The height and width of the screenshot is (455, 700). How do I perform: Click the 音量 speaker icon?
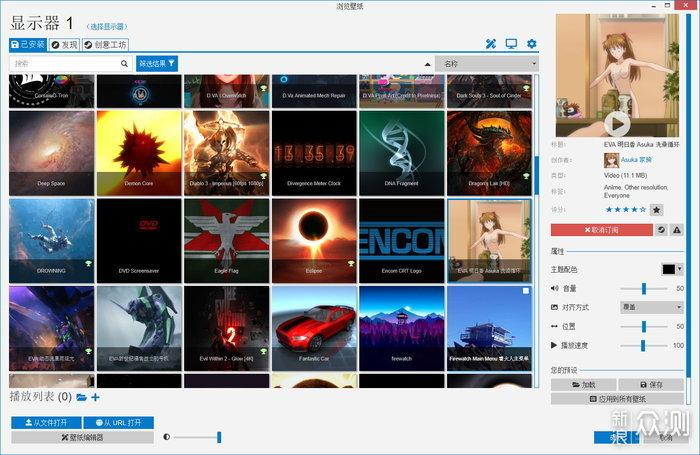coord(554,288)
